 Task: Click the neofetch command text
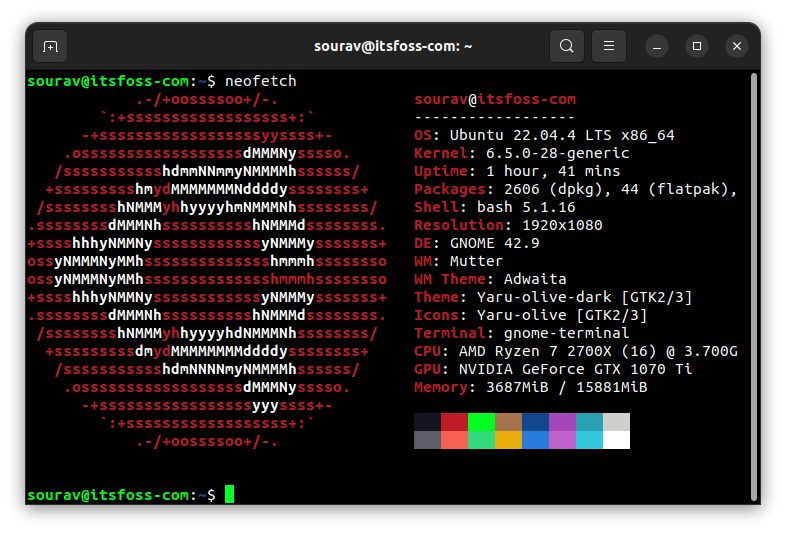click(x=261, y=81)
